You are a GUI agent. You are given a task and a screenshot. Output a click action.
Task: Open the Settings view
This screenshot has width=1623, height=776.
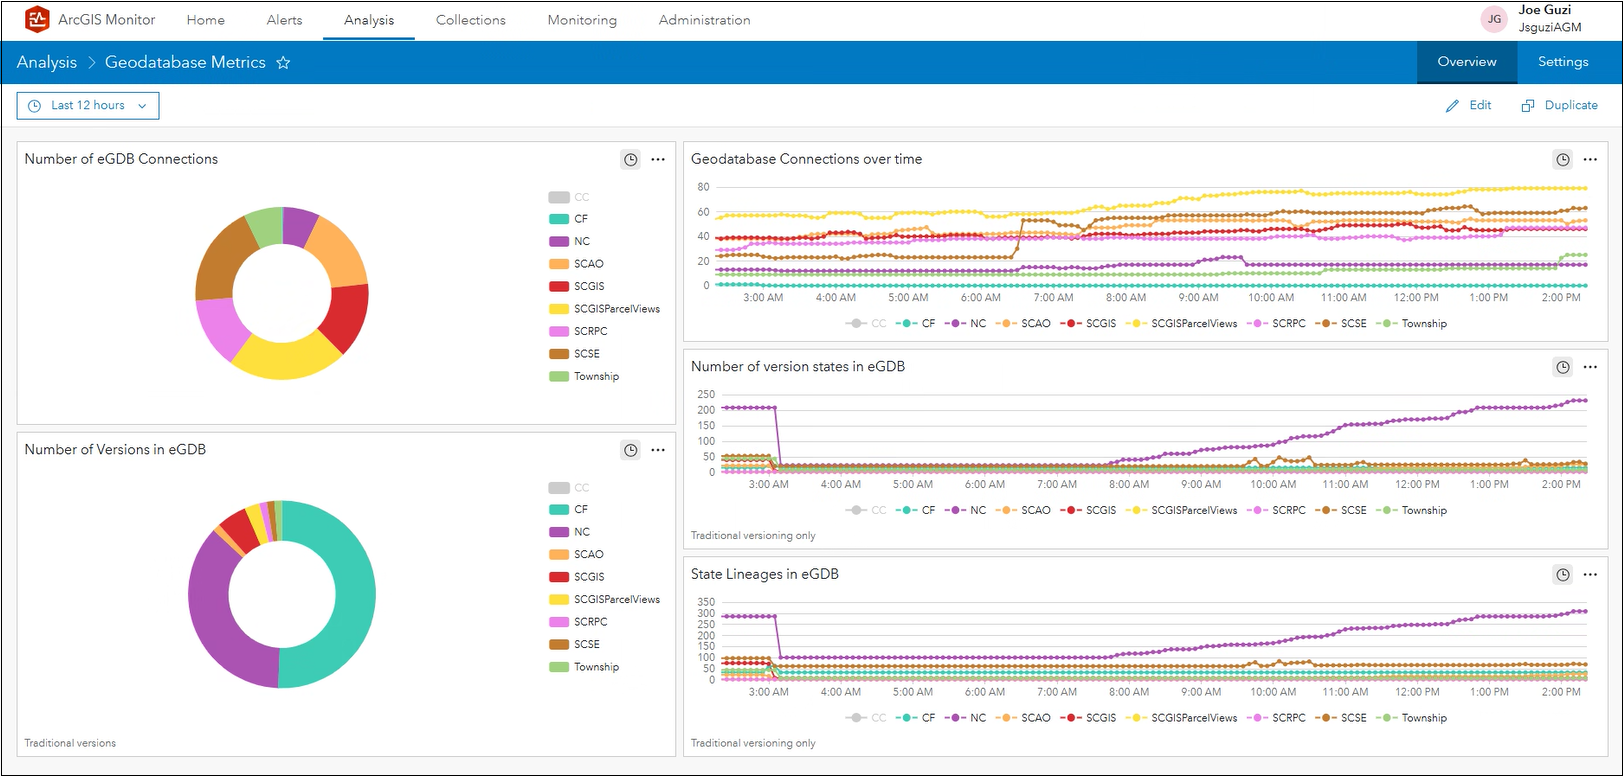click(x=1563, y=62)
